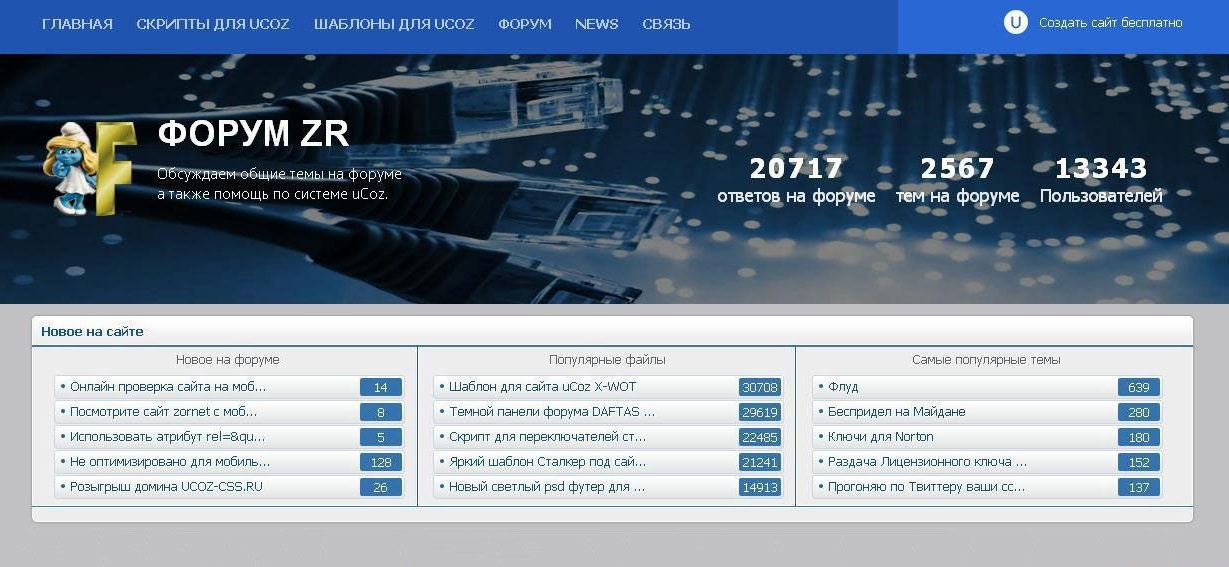Open topic 'Не оптимизировано для мобиль...'
This screenshot has width=1229, height=567.
pos(170,462)
